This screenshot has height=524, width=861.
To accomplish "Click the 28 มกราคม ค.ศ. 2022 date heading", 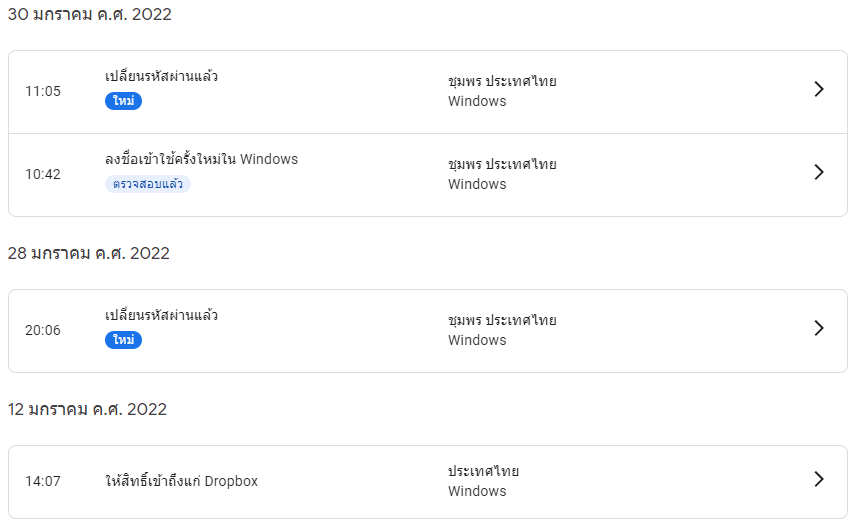I will click(89, 253).
